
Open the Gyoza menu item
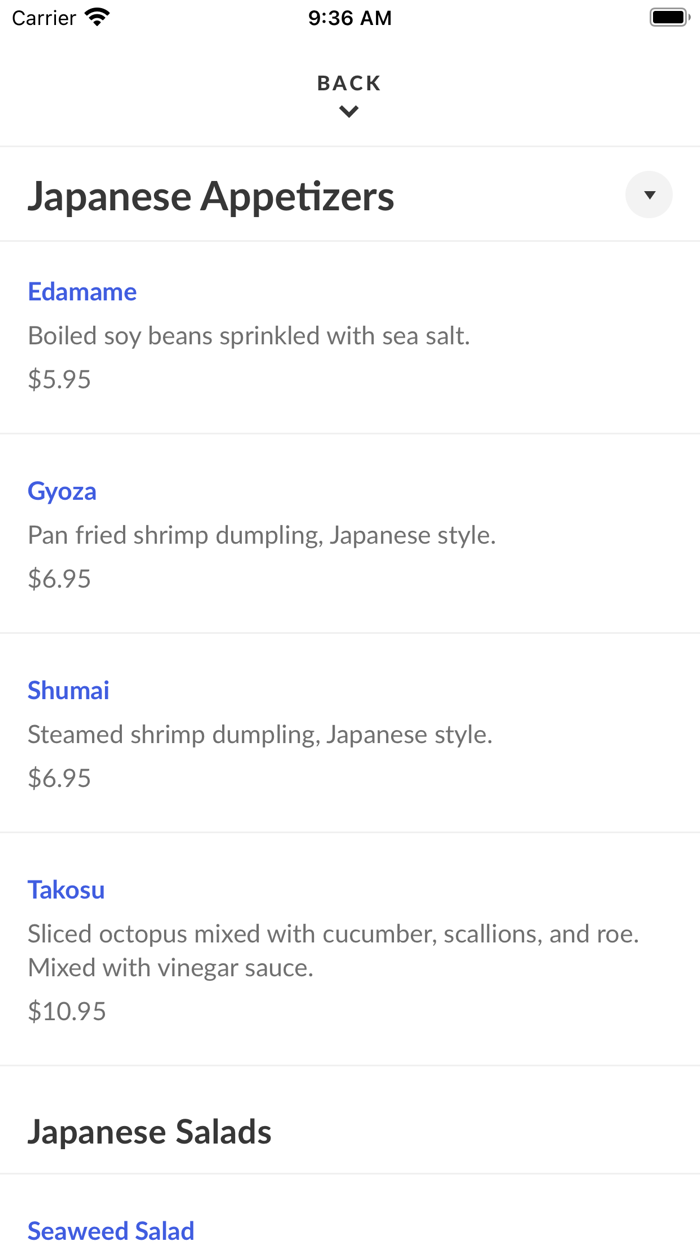pos(62,491)
